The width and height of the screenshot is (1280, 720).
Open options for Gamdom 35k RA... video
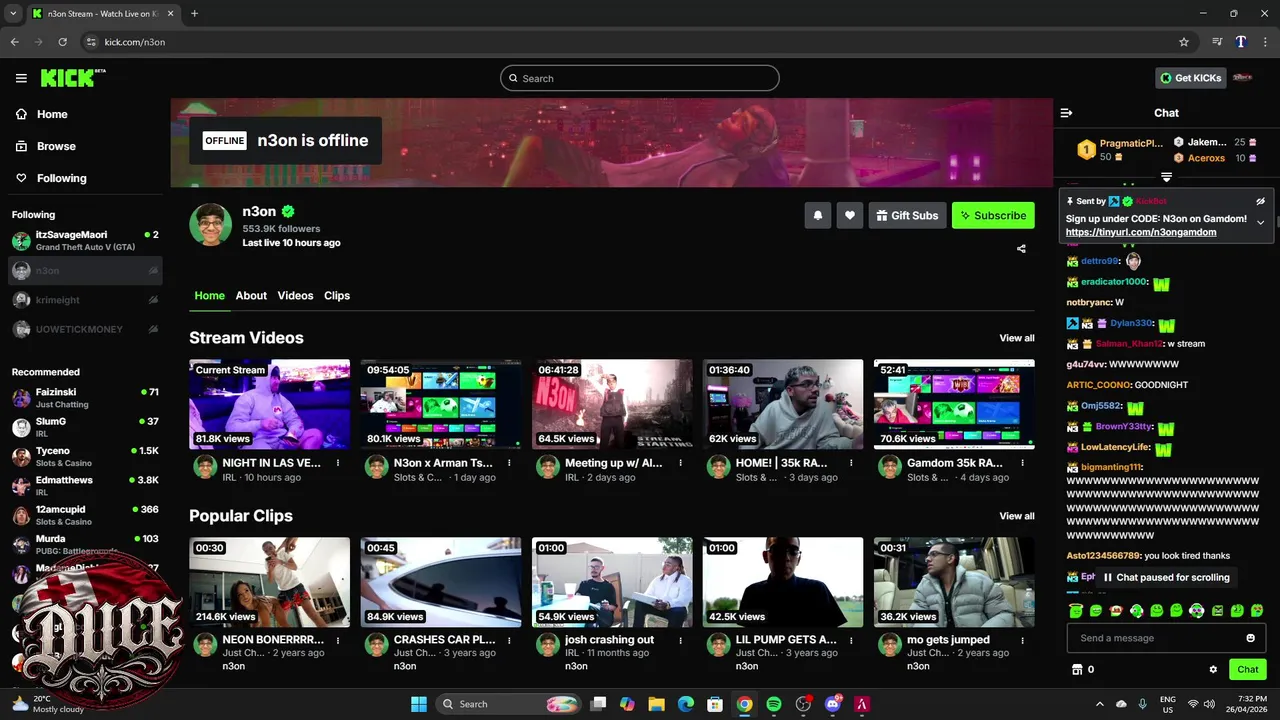point(1022,463)
